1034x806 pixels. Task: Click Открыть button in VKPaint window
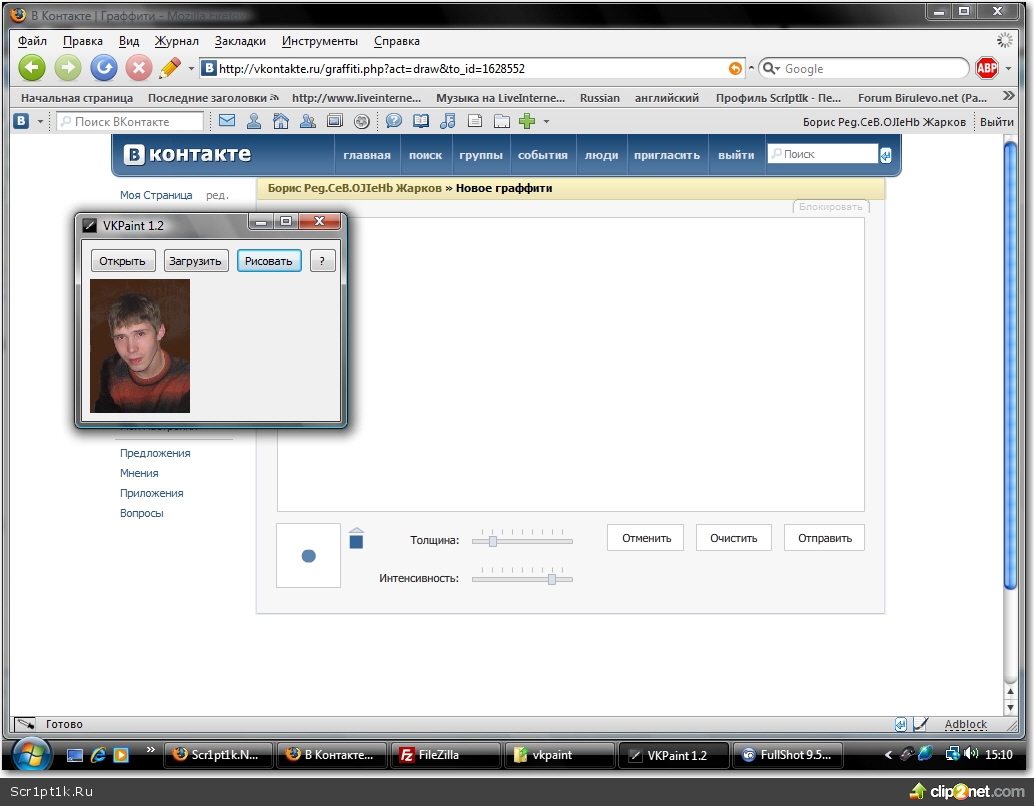tap(122, 261)
